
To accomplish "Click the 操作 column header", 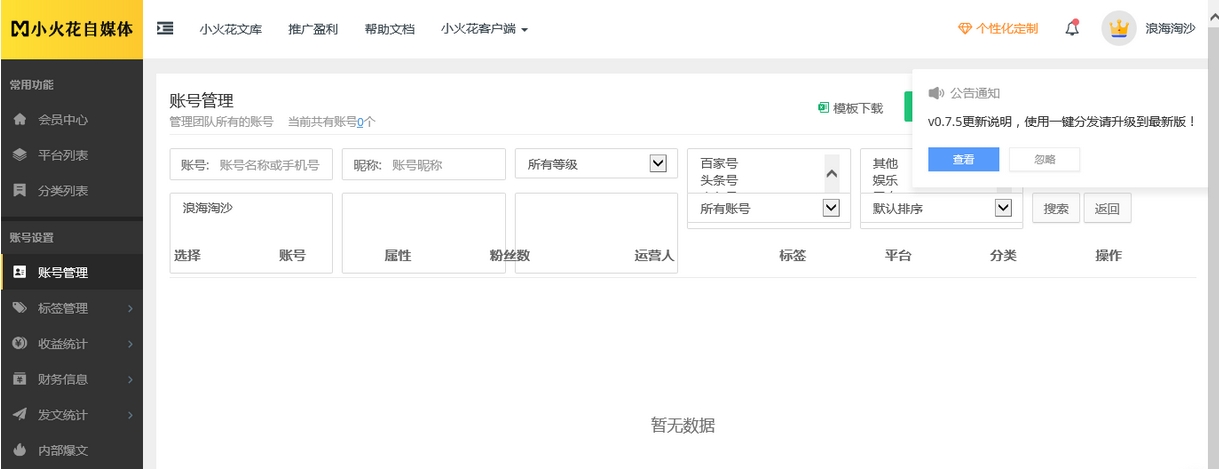I will (1108, 256).
